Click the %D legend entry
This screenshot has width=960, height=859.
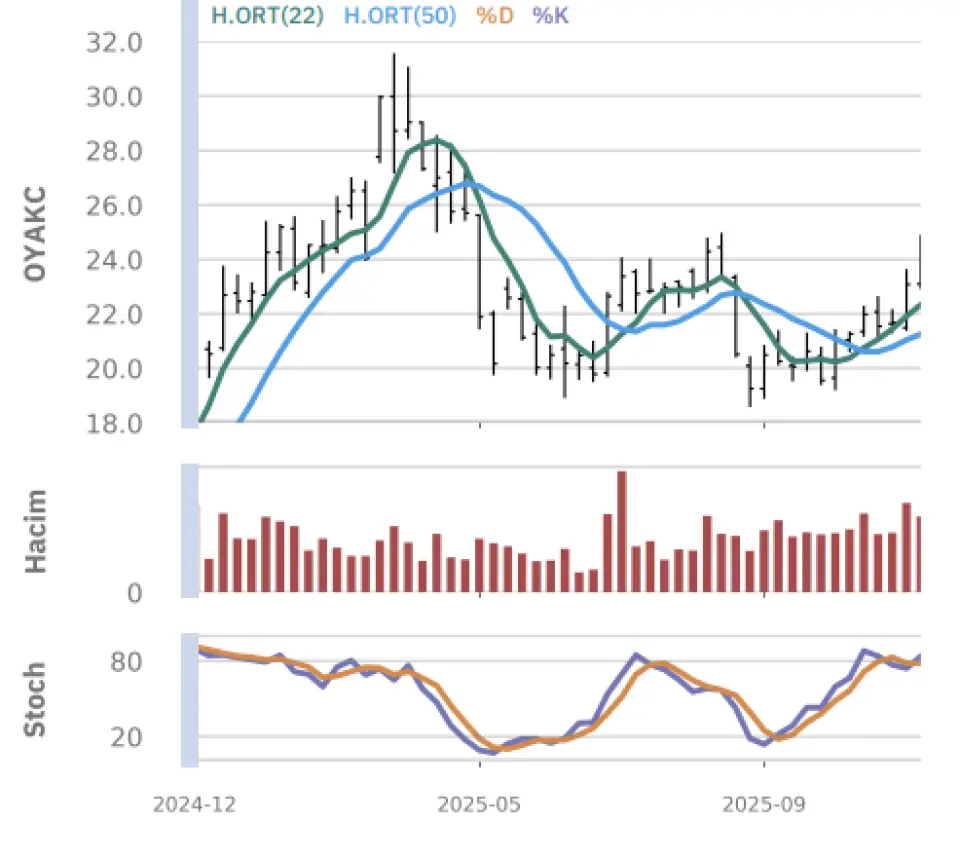pyautogui.click(x=494, y=15)
